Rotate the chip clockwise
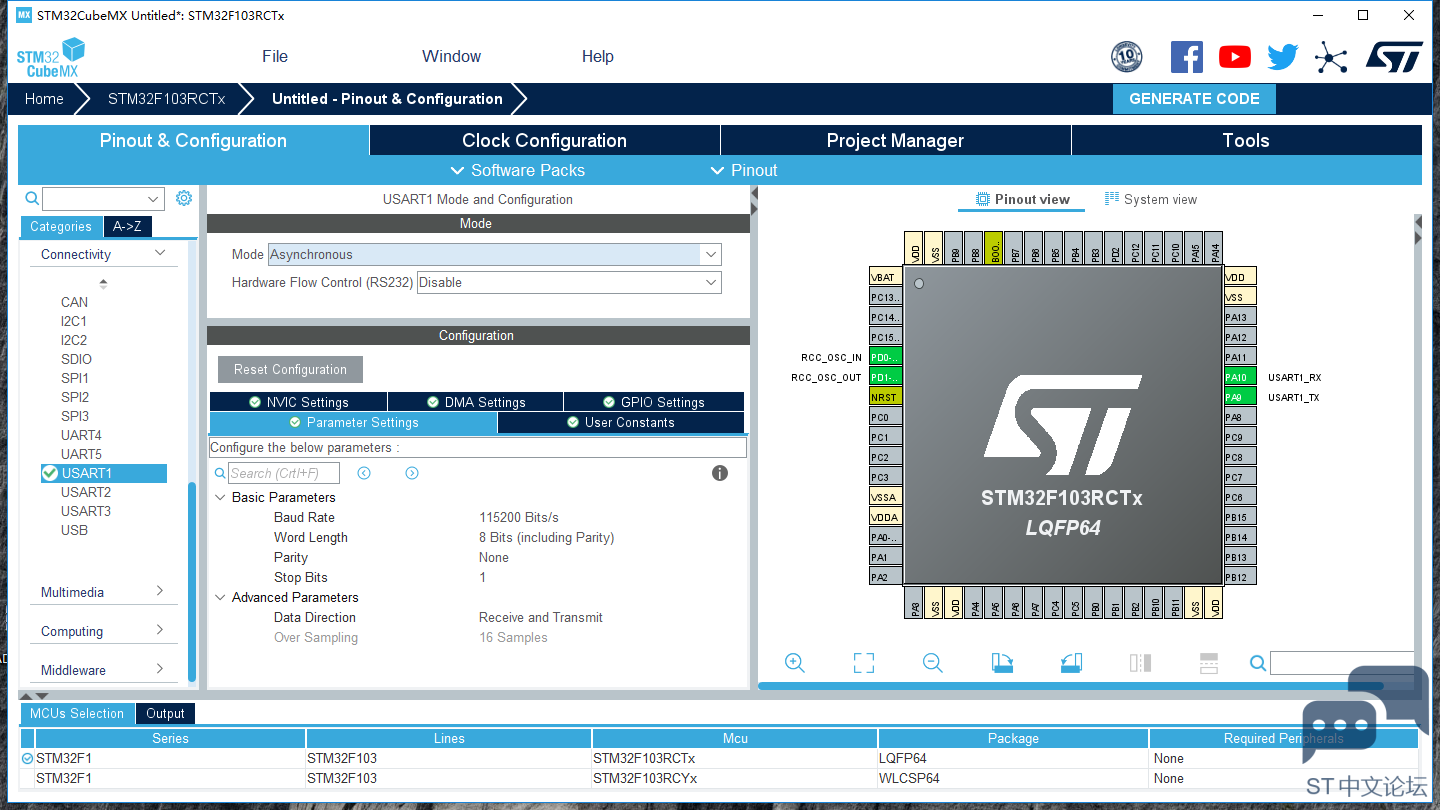 [x=1002, y=663]
